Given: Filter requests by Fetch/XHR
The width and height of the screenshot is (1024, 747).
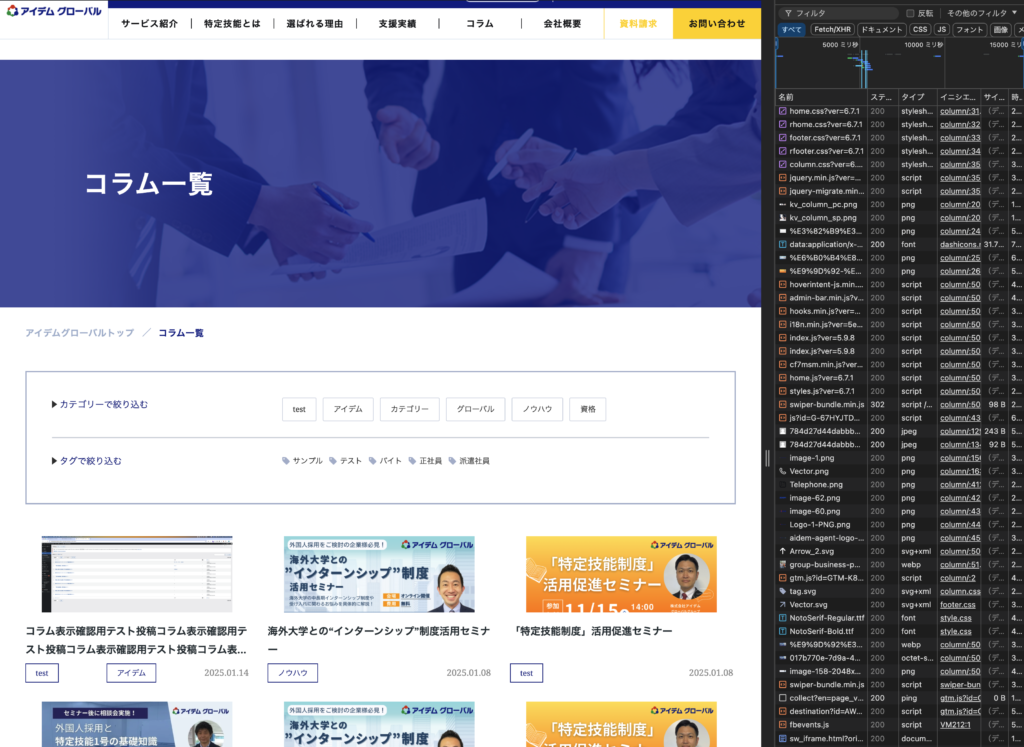Looking at the screenshot, I should coord(833,29).
